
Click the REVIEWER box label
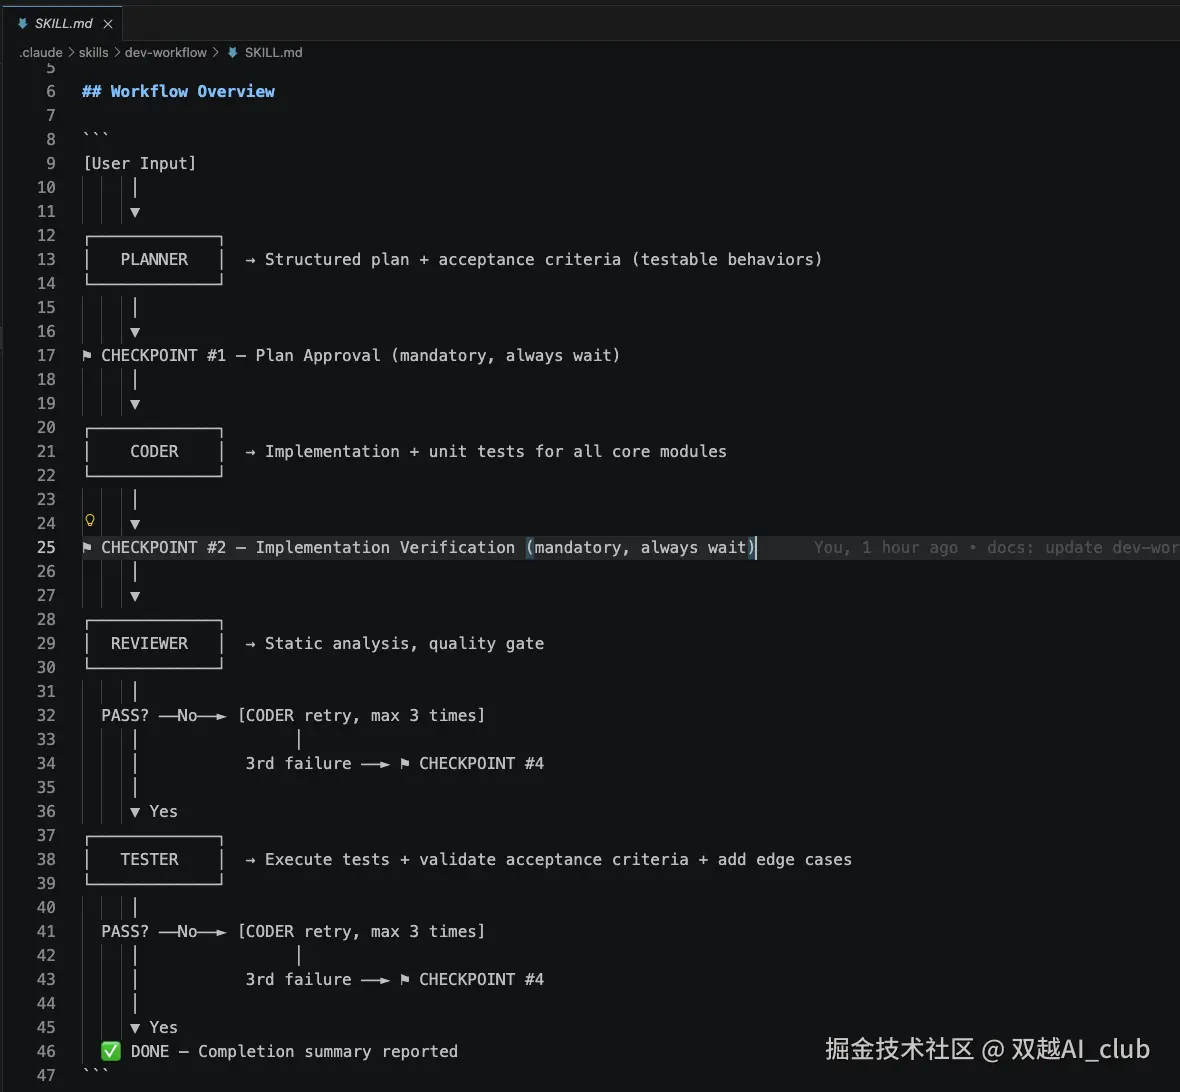(149, 643)
